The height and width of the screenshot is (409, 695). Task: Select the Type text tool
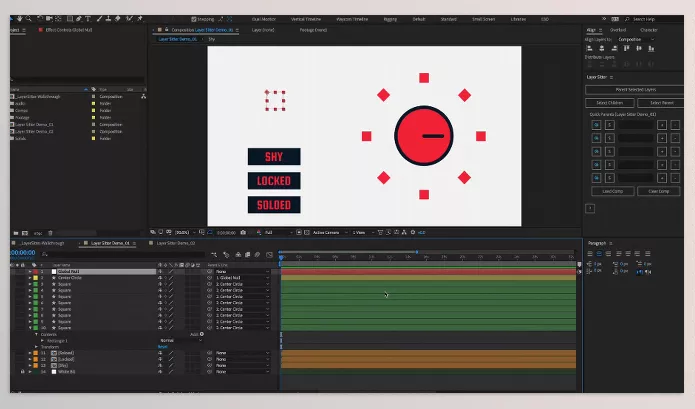coord(88,19)
